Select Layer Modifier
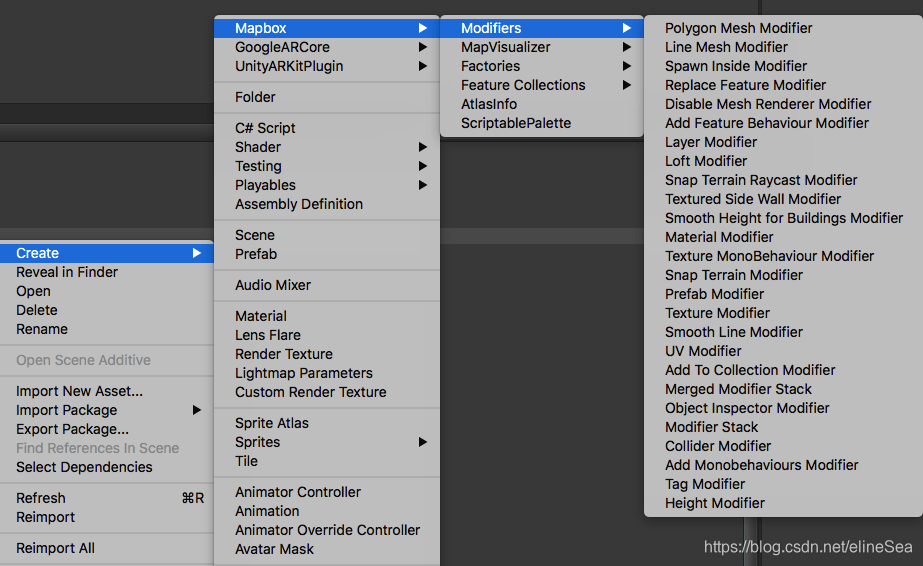923x566 pixels. [783, 142]
